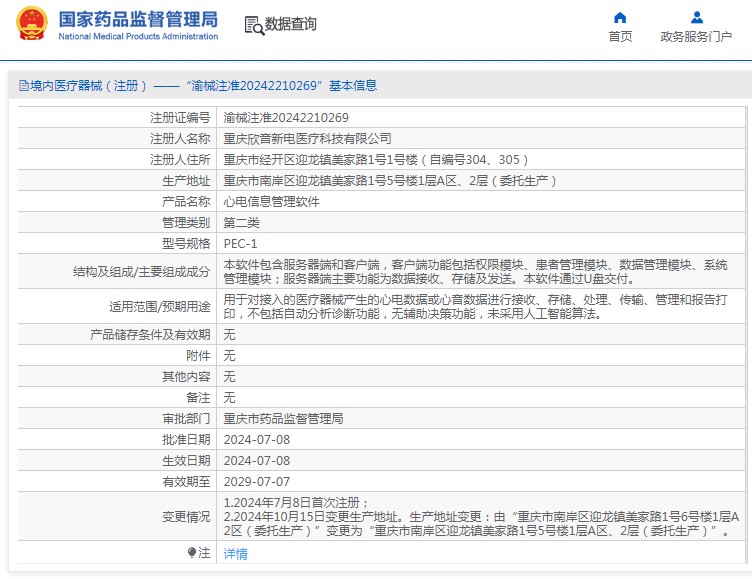Click the 首页 home icon

tap(620, 18)
